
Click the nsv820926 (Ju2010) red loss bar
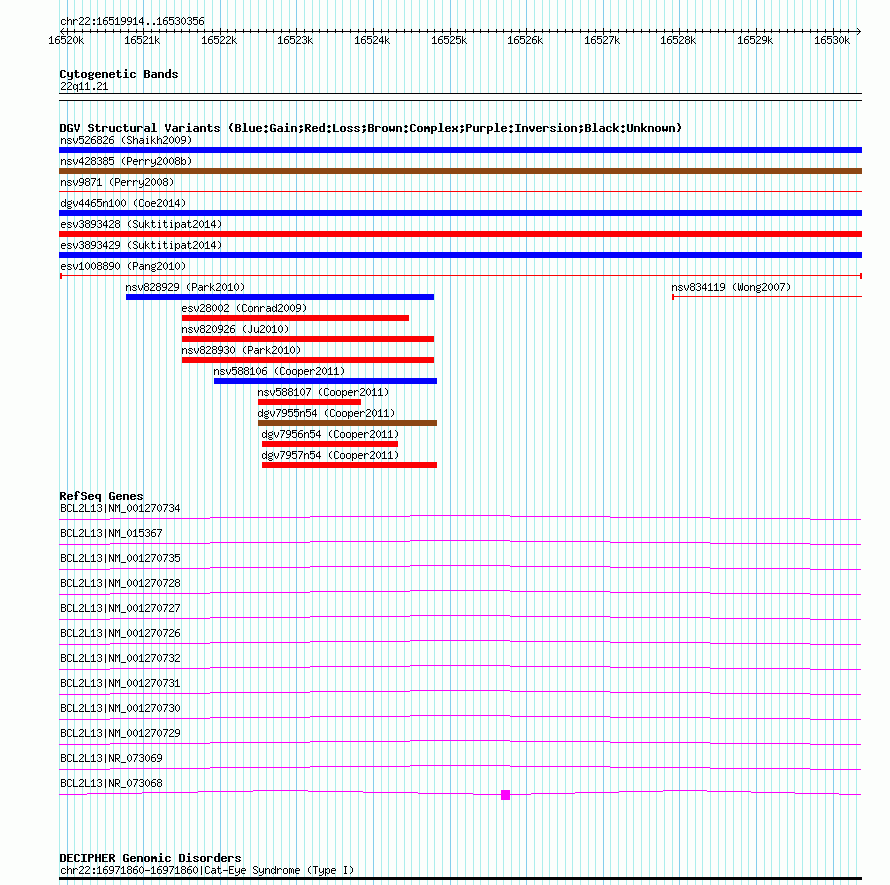pyautogui.click(x=308, y=339)
